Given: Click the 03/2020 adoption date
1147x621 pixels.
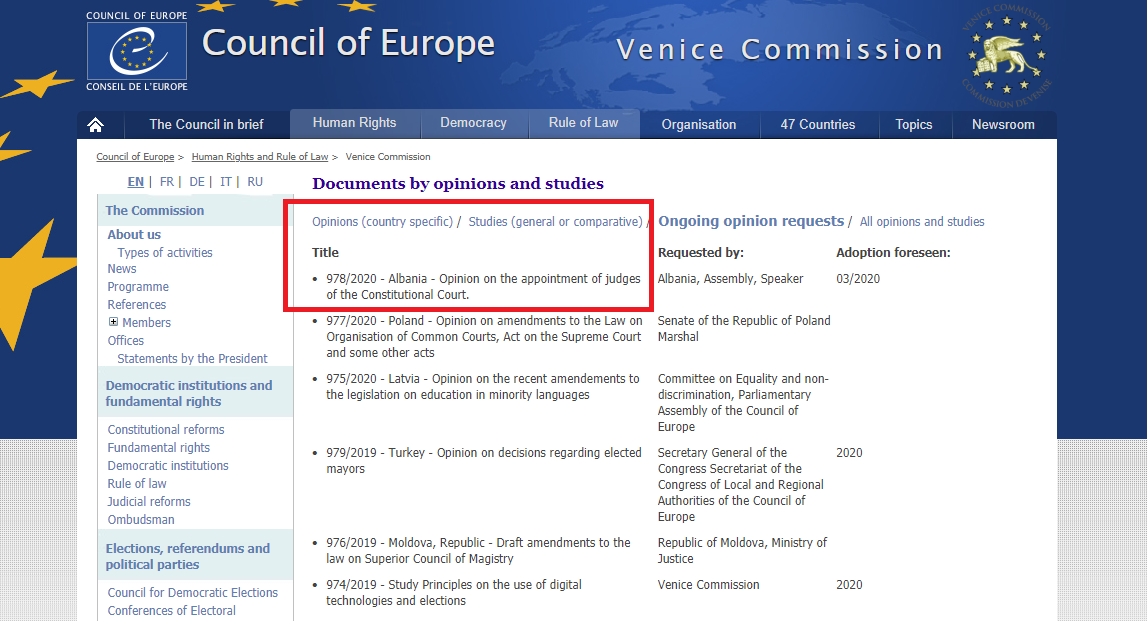Looking at the screenshot, I should (x=858, y=279).
